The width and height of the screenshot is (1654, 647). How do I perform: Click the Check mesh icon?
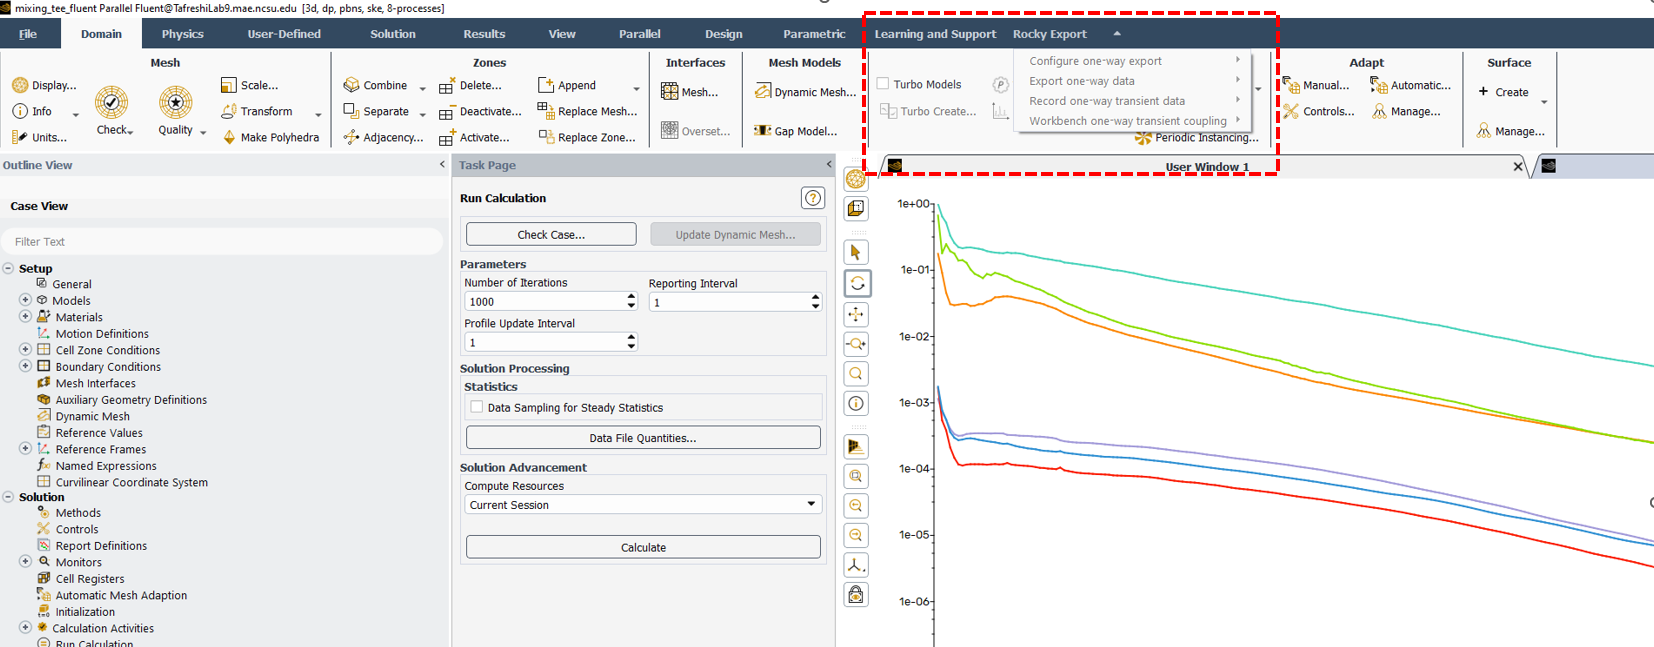click(x=111, y=102)
